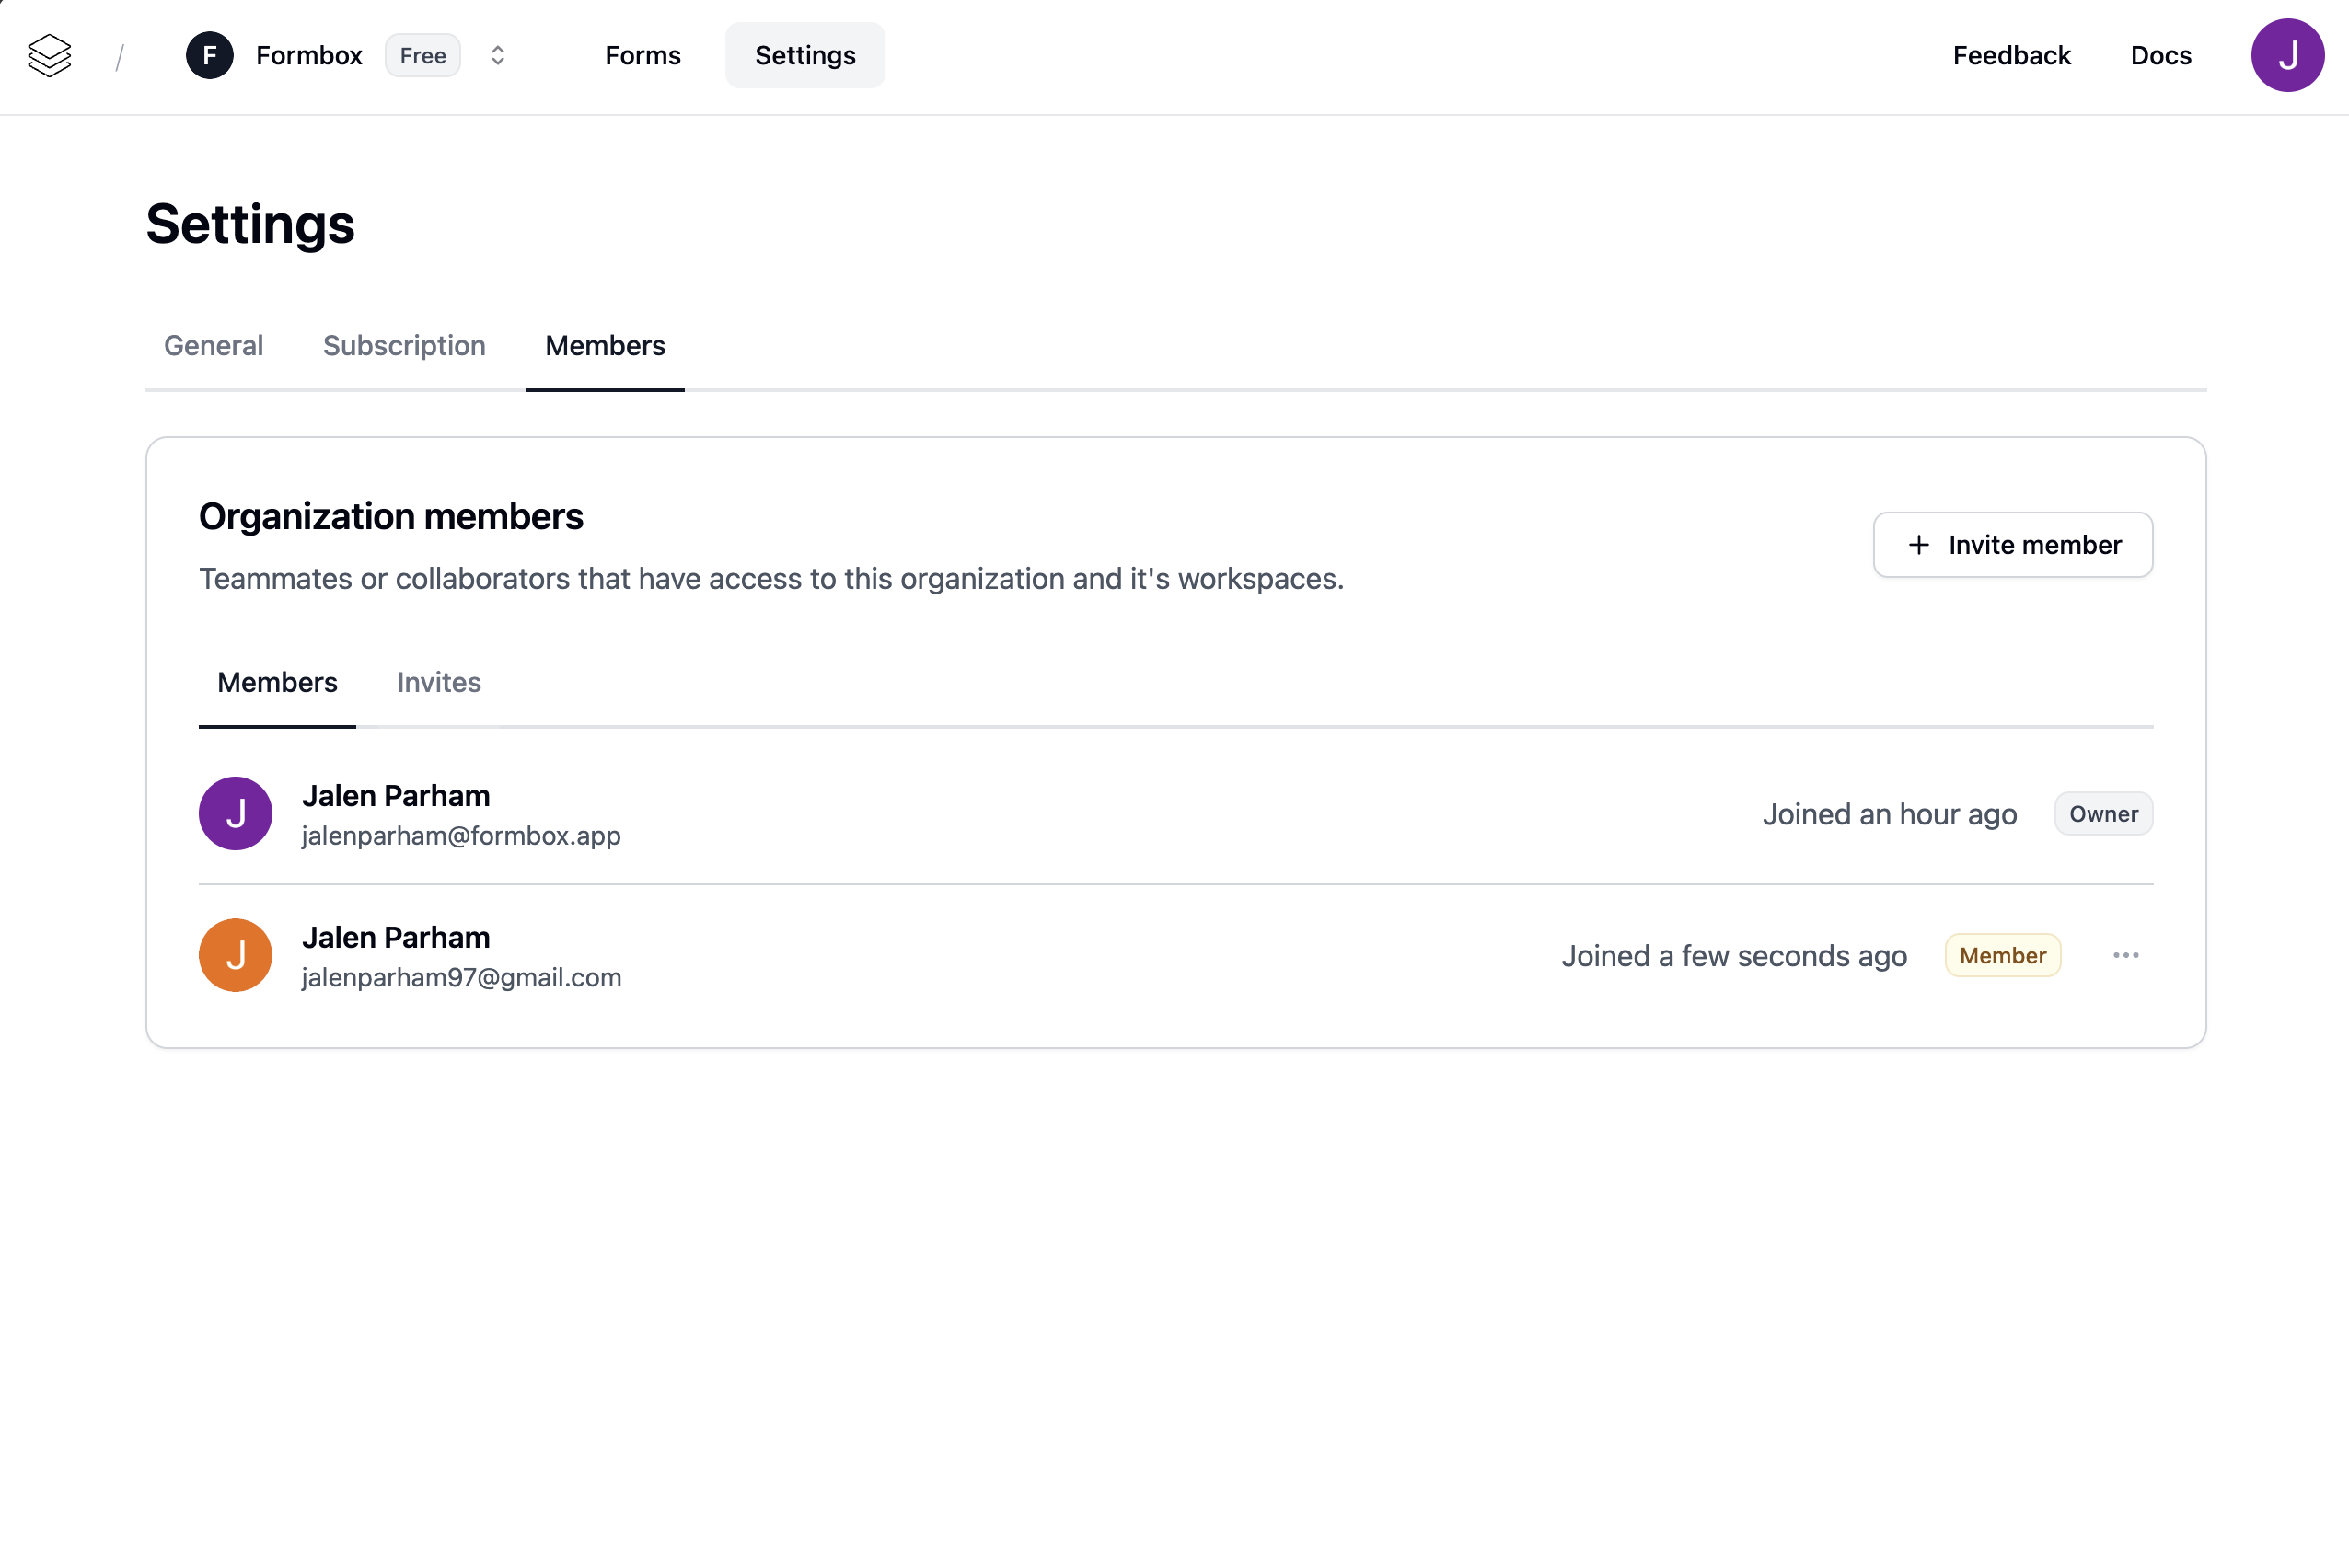Go to the Forms page
This screenshot has width=2349, height=1568.
pyautogui.click(x=642, y=56)
